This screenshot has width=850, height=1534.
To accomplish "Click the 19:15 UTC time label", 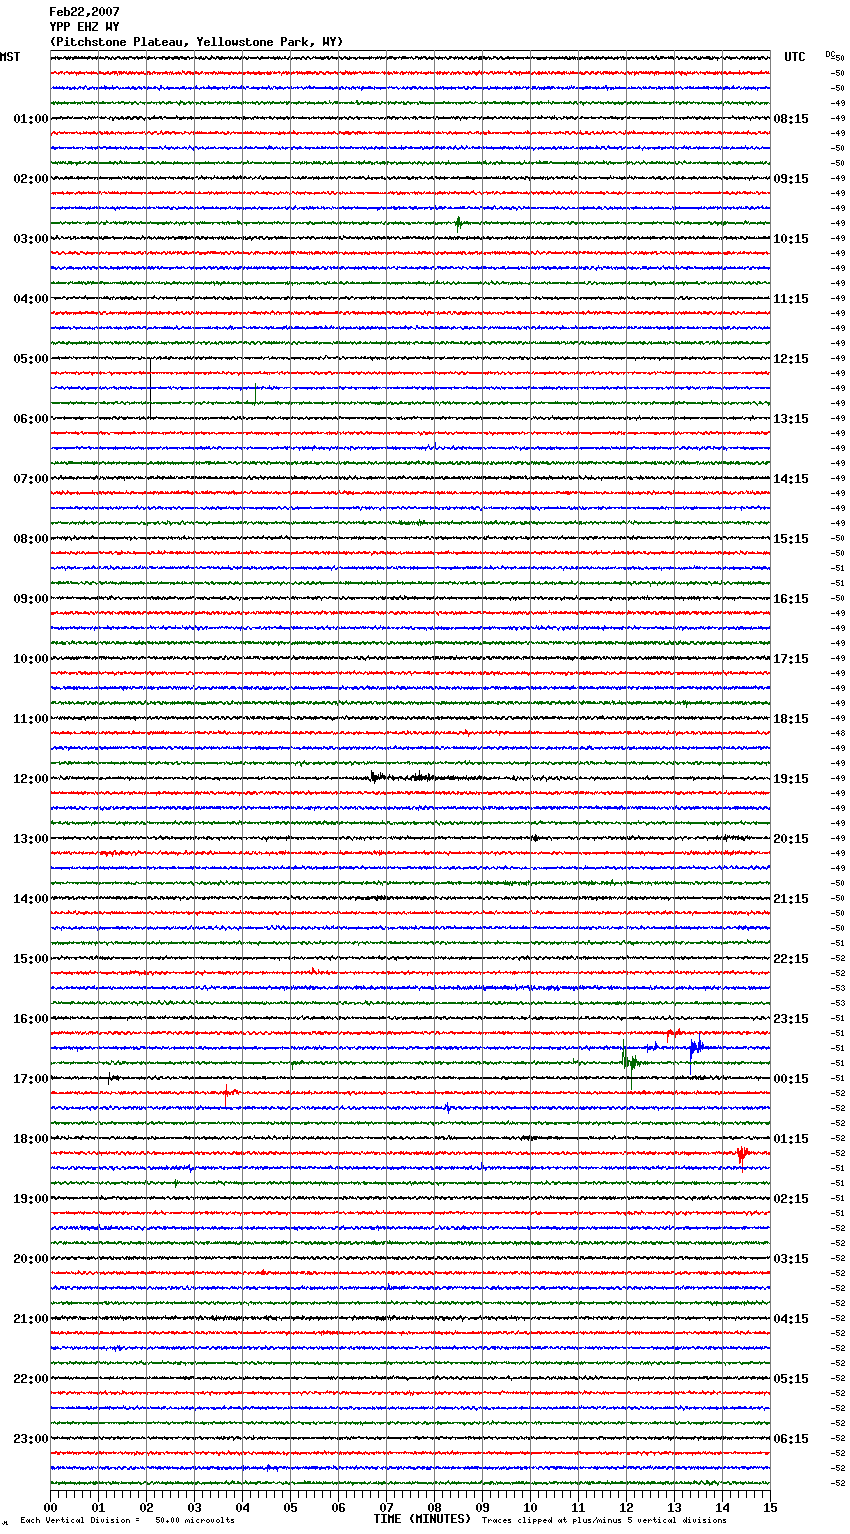I will pos(791,779).
